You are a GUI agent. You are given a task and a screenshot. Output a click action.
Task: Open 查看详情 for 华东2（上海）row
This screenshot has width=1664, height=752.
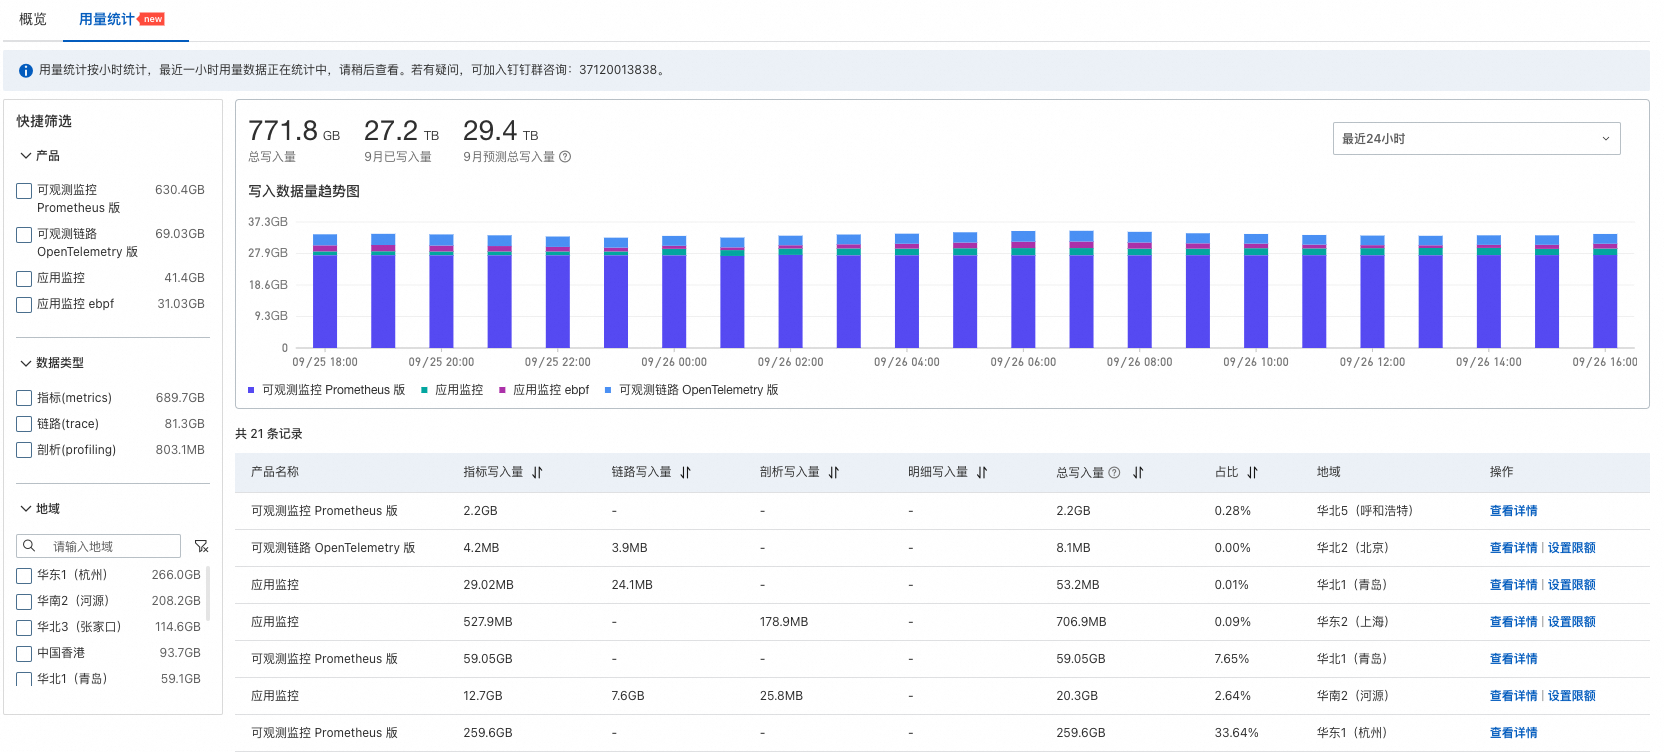(1513, 622)
